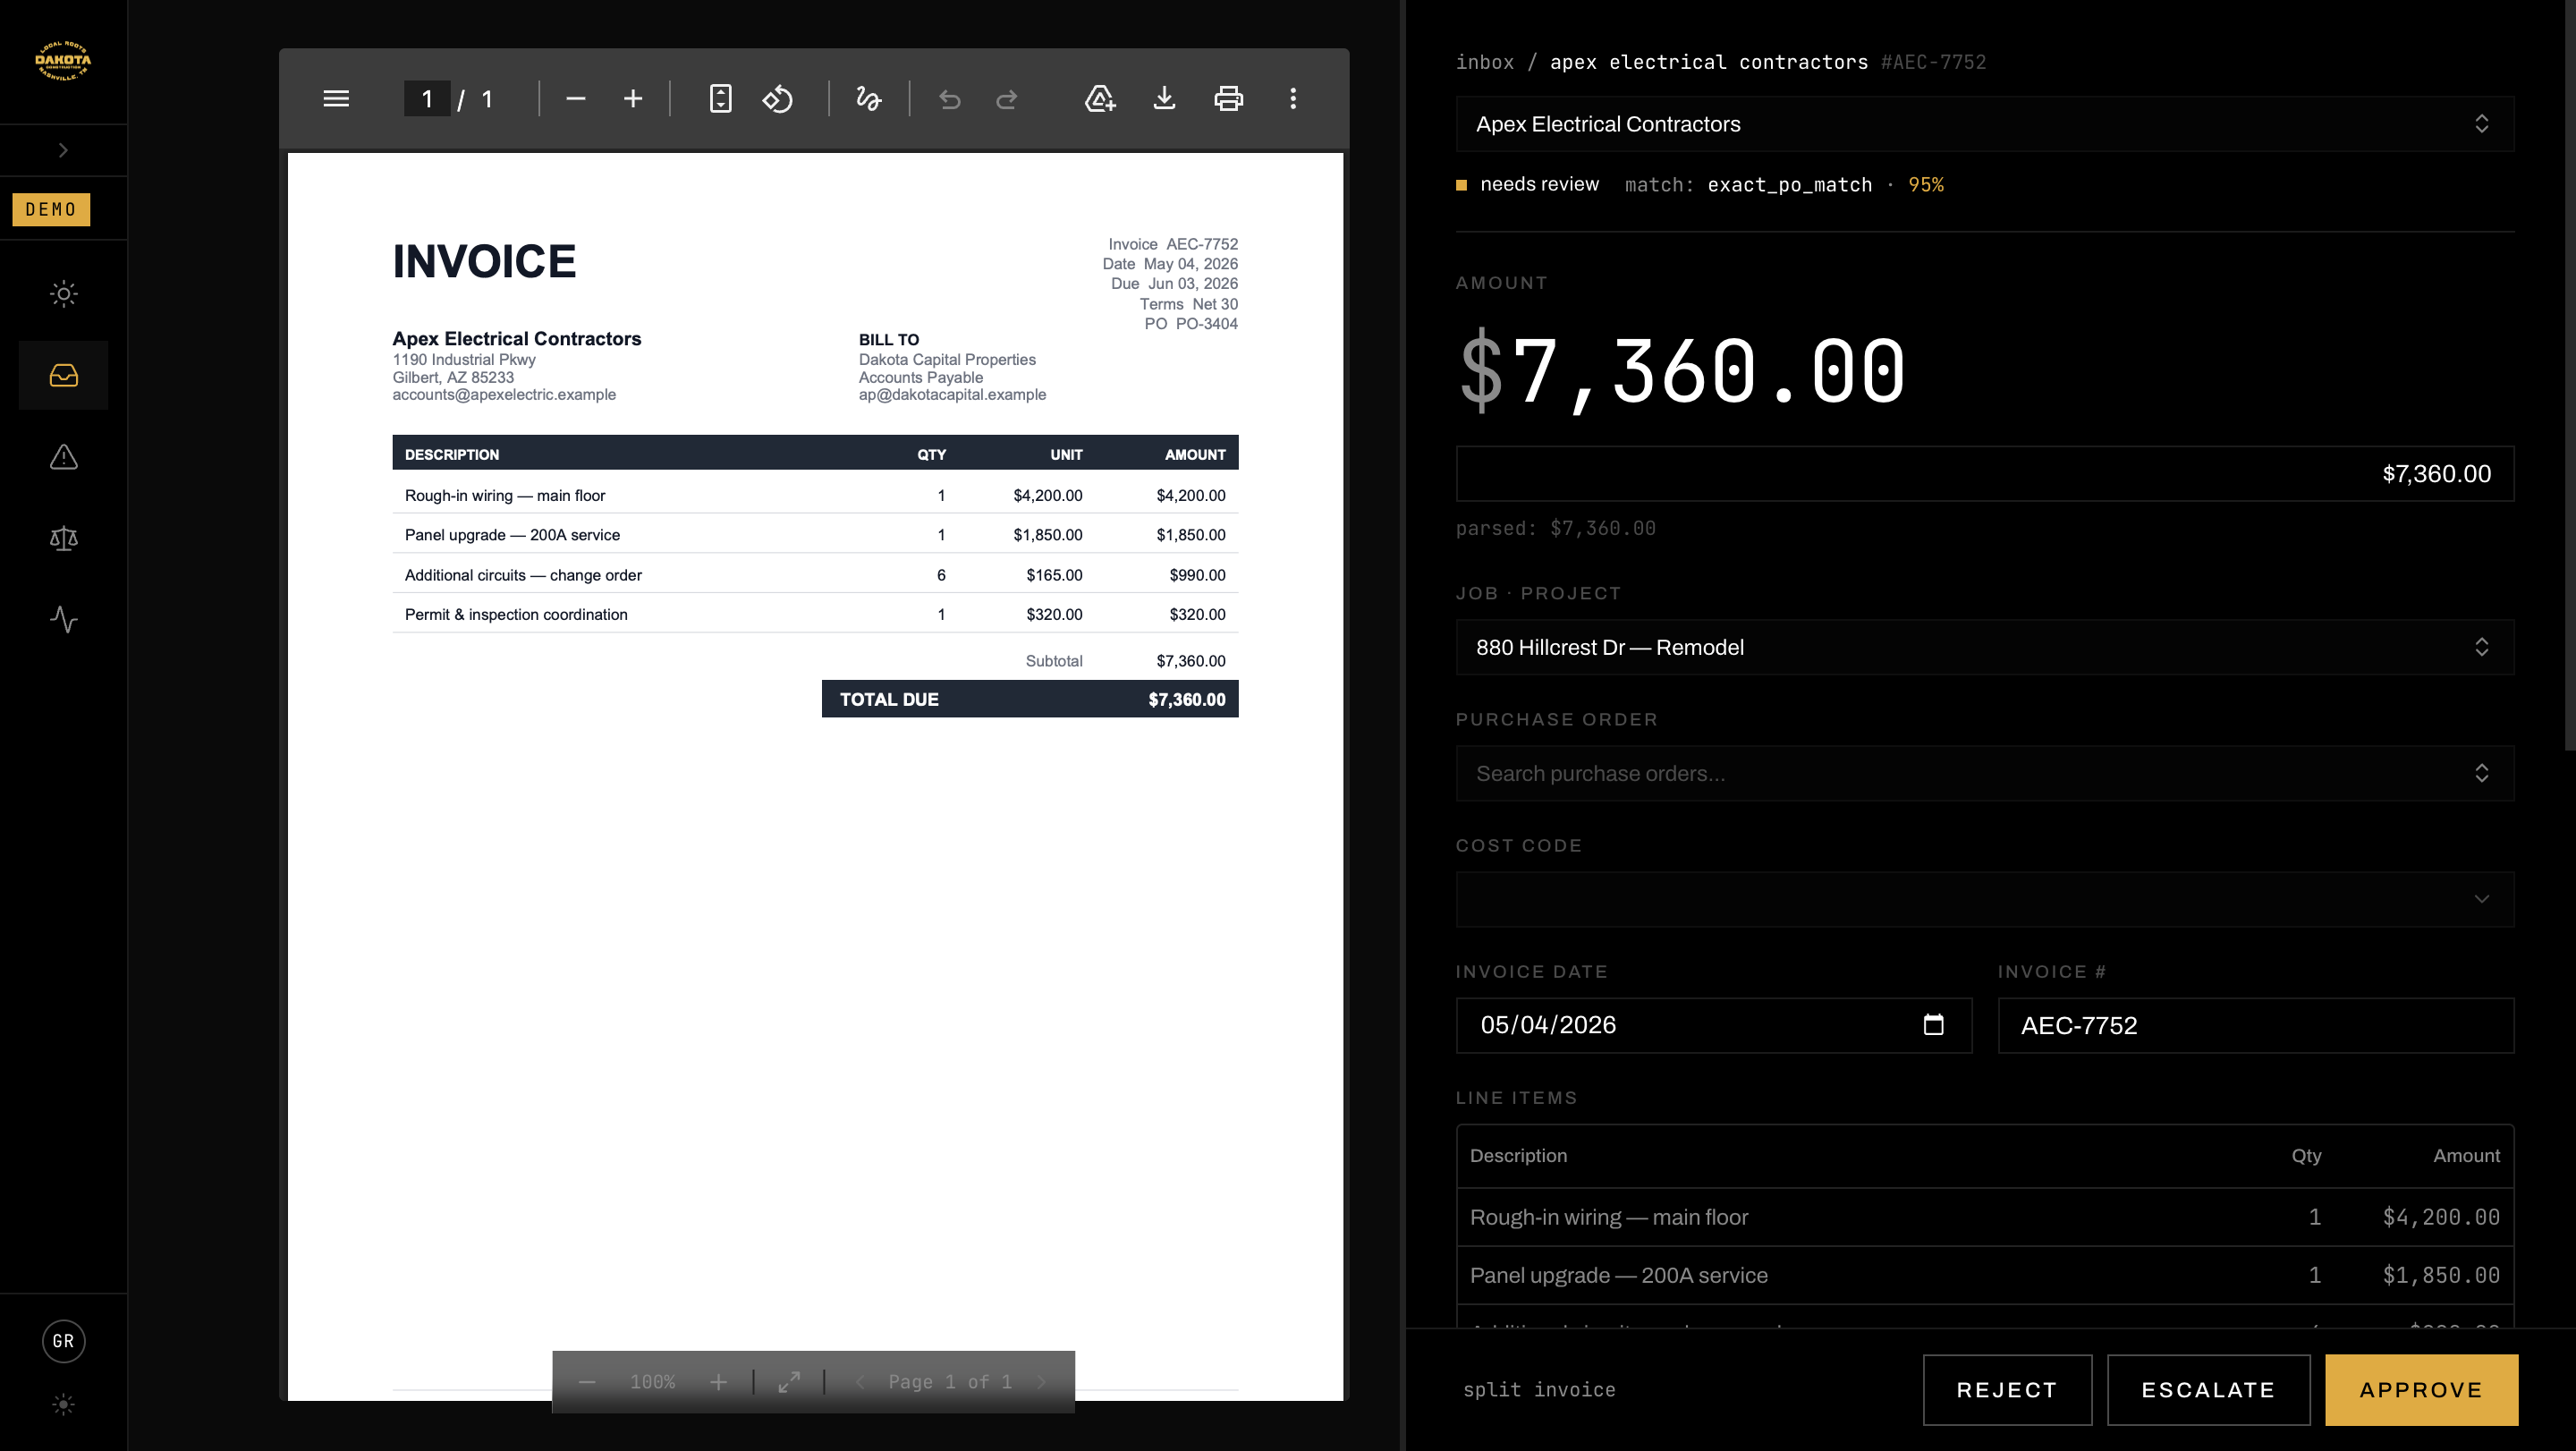Open the inbox tray icon in sidebar

[x=63, y=375]
